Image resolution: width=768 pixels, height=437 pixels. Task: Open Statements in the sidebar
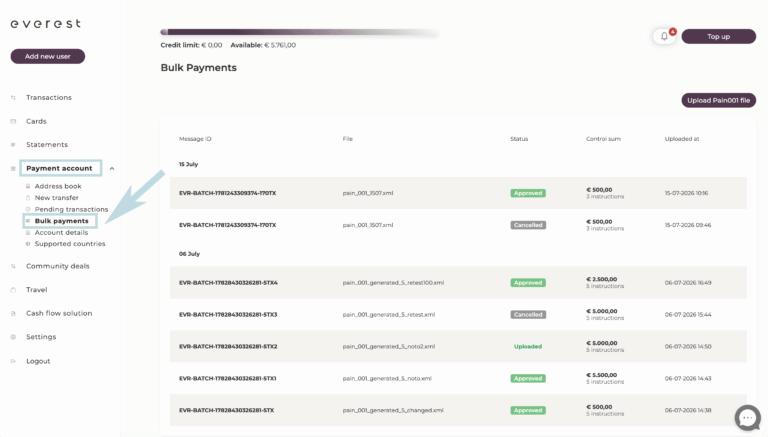point(47,145)
